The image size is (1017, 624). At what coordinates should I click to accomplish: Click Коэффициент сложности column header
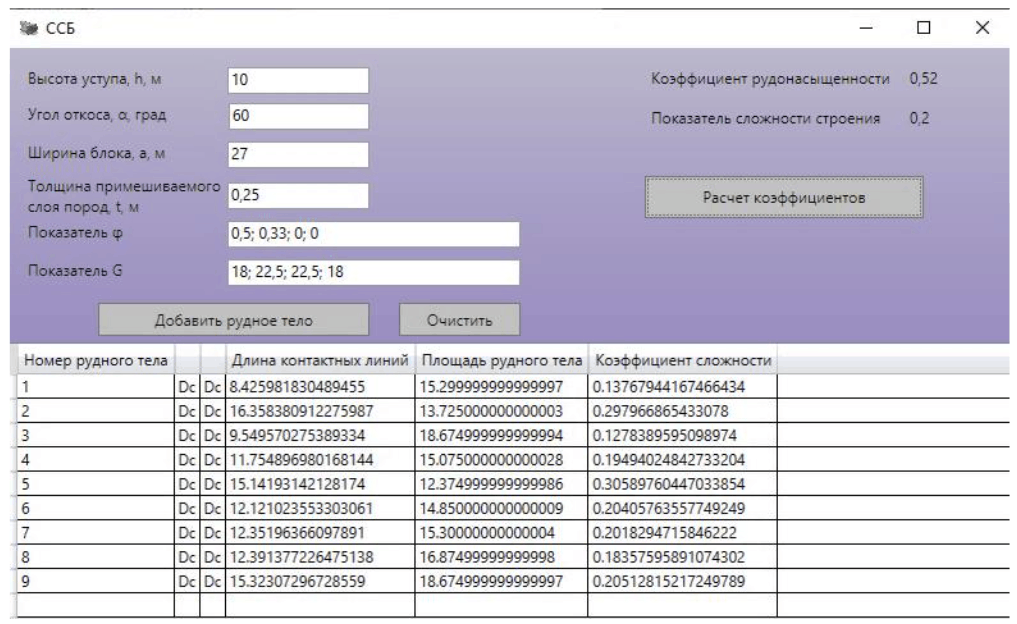(x=682, y=359)
